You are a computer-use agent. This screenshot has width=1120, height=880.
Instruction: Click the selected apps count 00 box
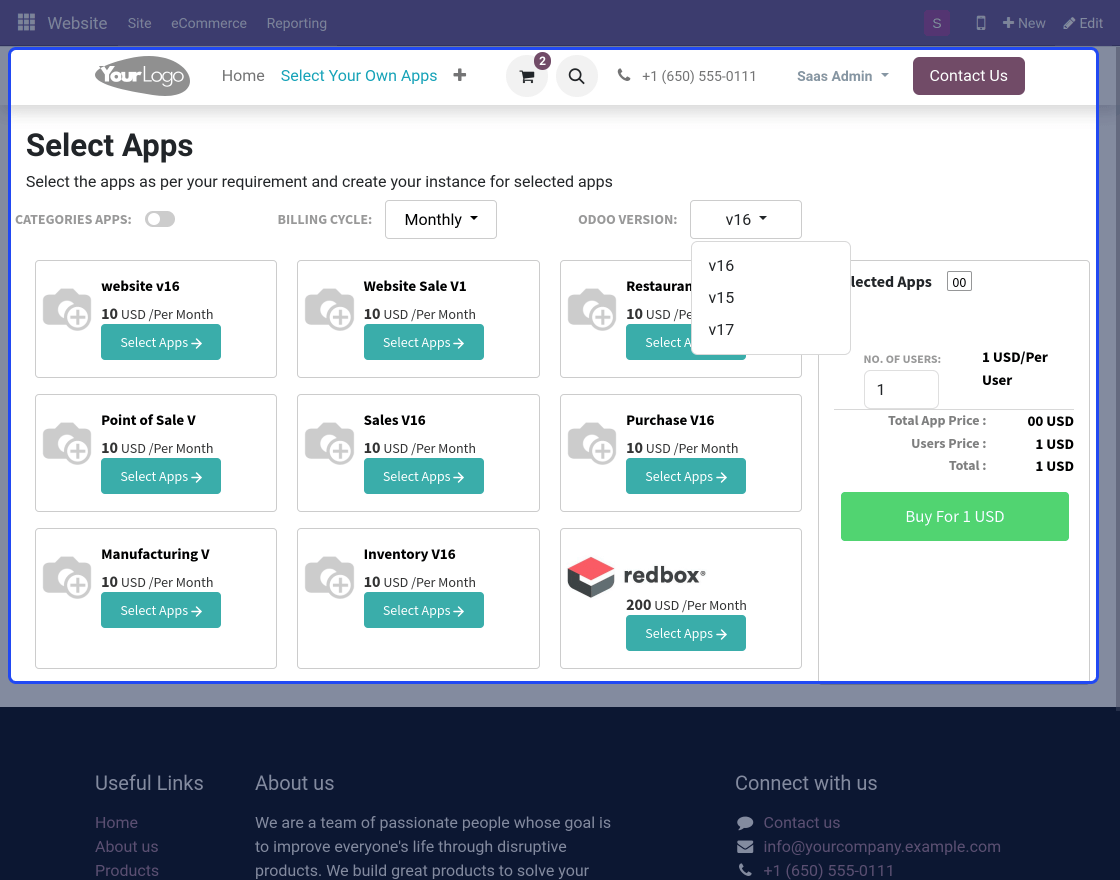[x=959, y=281]
